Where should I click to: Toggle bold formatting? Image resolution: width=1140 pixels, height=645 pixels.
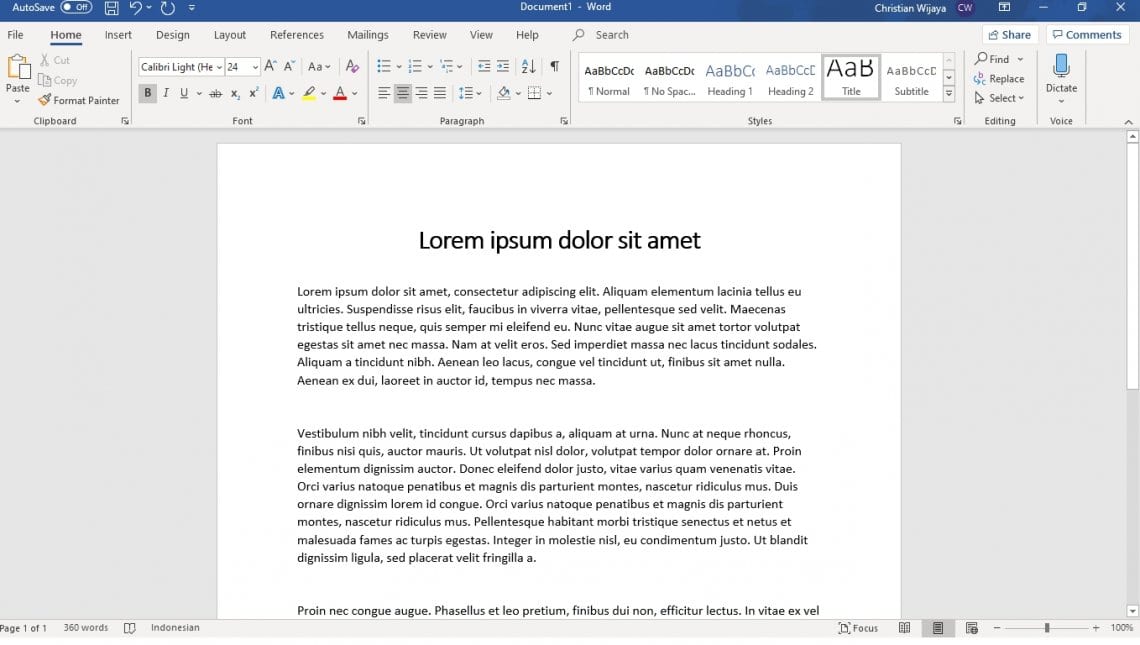147,92
